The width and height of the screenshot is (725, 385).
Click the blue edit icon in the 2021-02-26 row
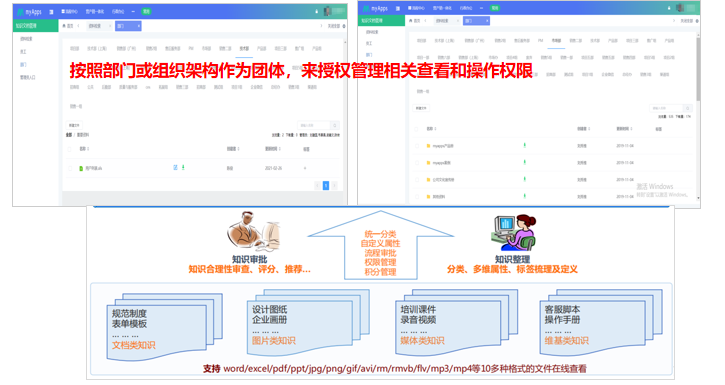click(175, 167)
